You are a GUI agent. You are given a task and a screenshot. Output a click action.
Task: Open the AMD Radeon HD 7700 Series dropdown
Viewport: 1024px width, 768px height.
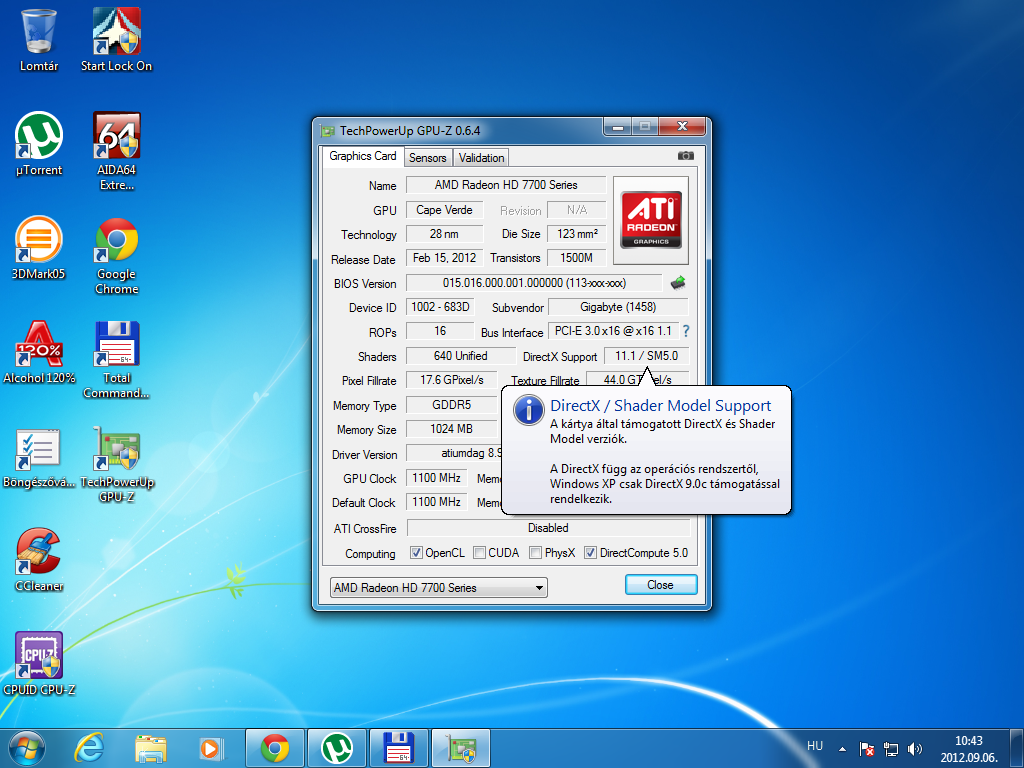coord(439,587)
